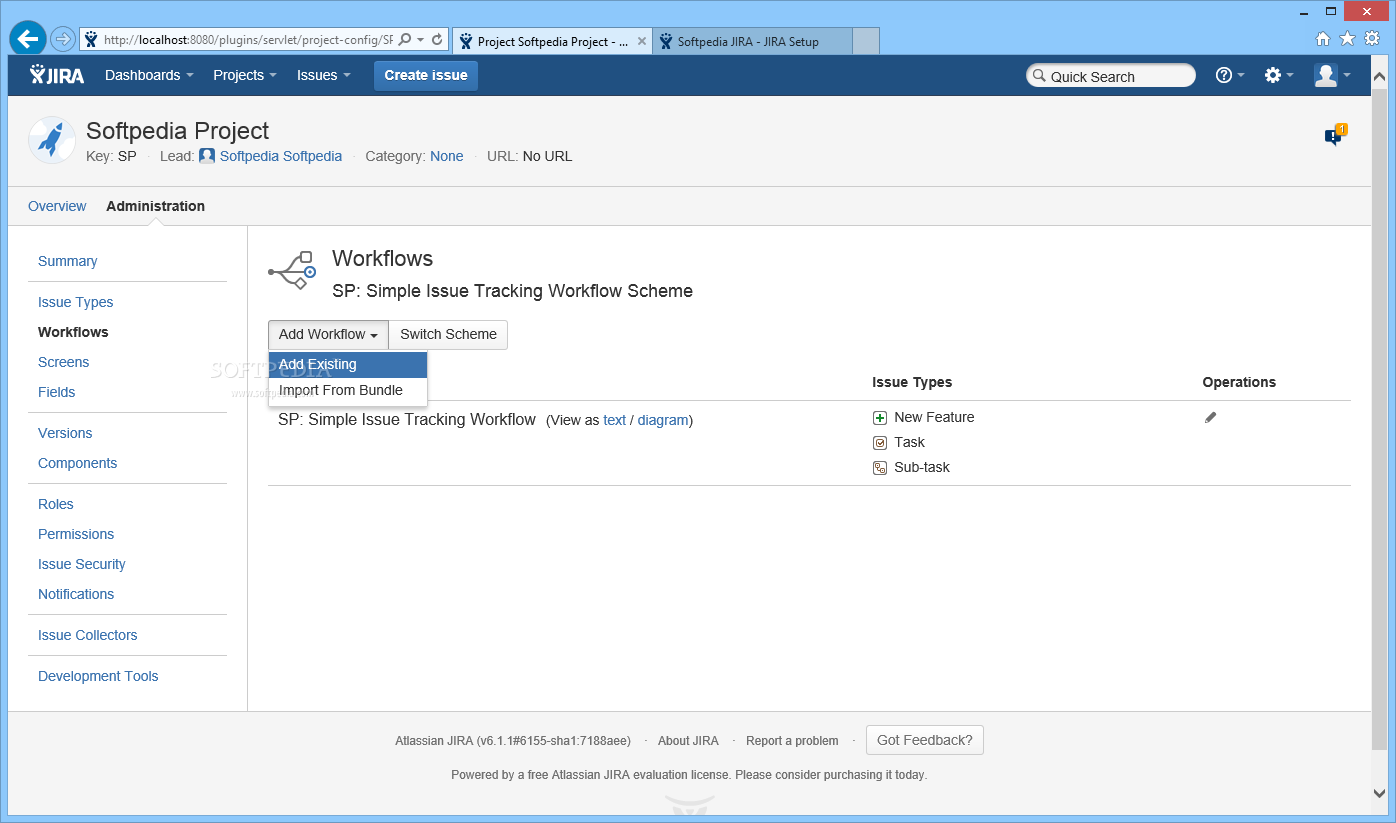Focus the Quick Search field
This screenshot has height=823, width=1396.
click(1111, 76)
